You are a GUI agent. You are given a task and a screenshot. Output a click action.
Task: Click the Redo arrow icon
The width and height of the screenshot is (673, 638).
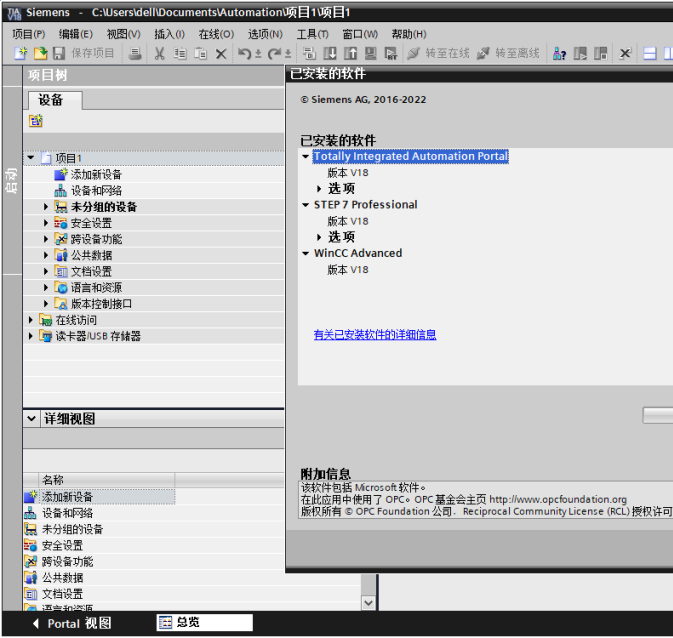tap(274, 53)
